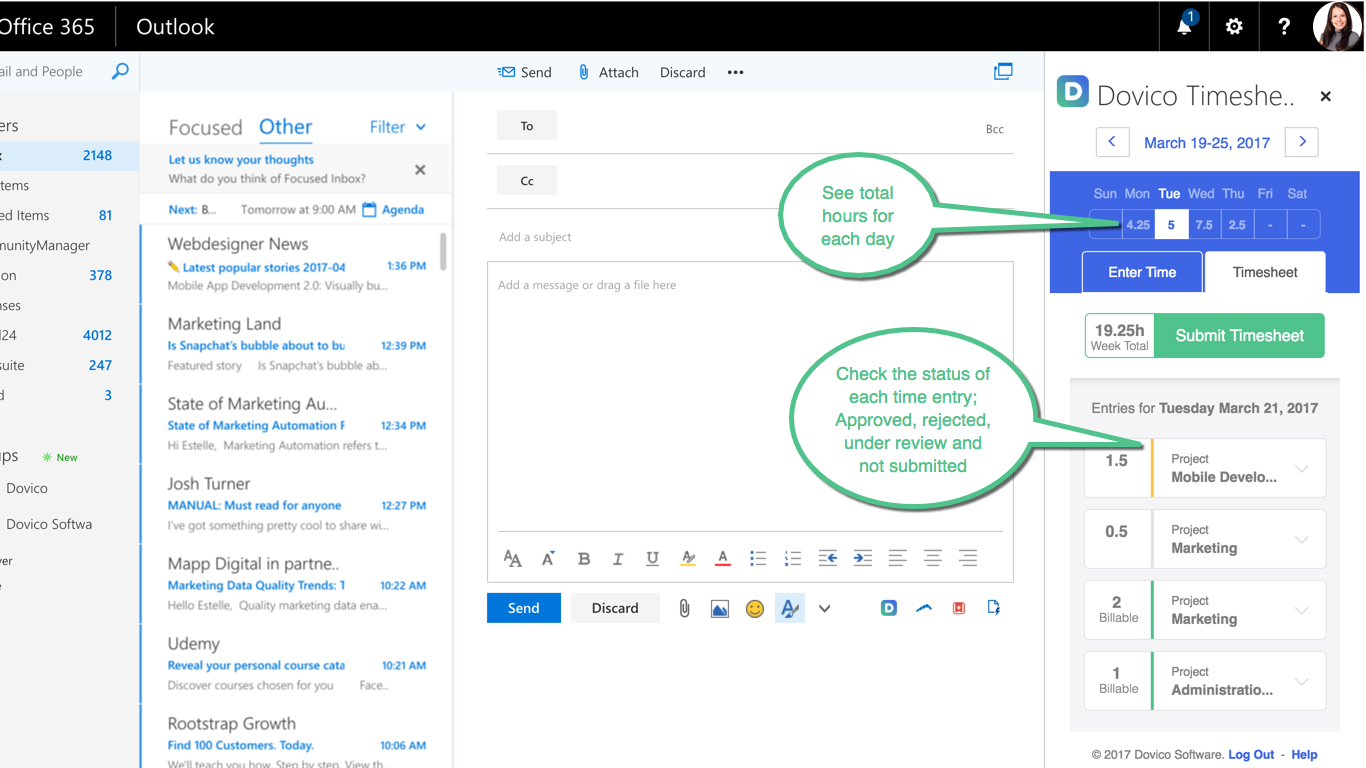Open the blue boomerang add-in icon

(924, 607)
